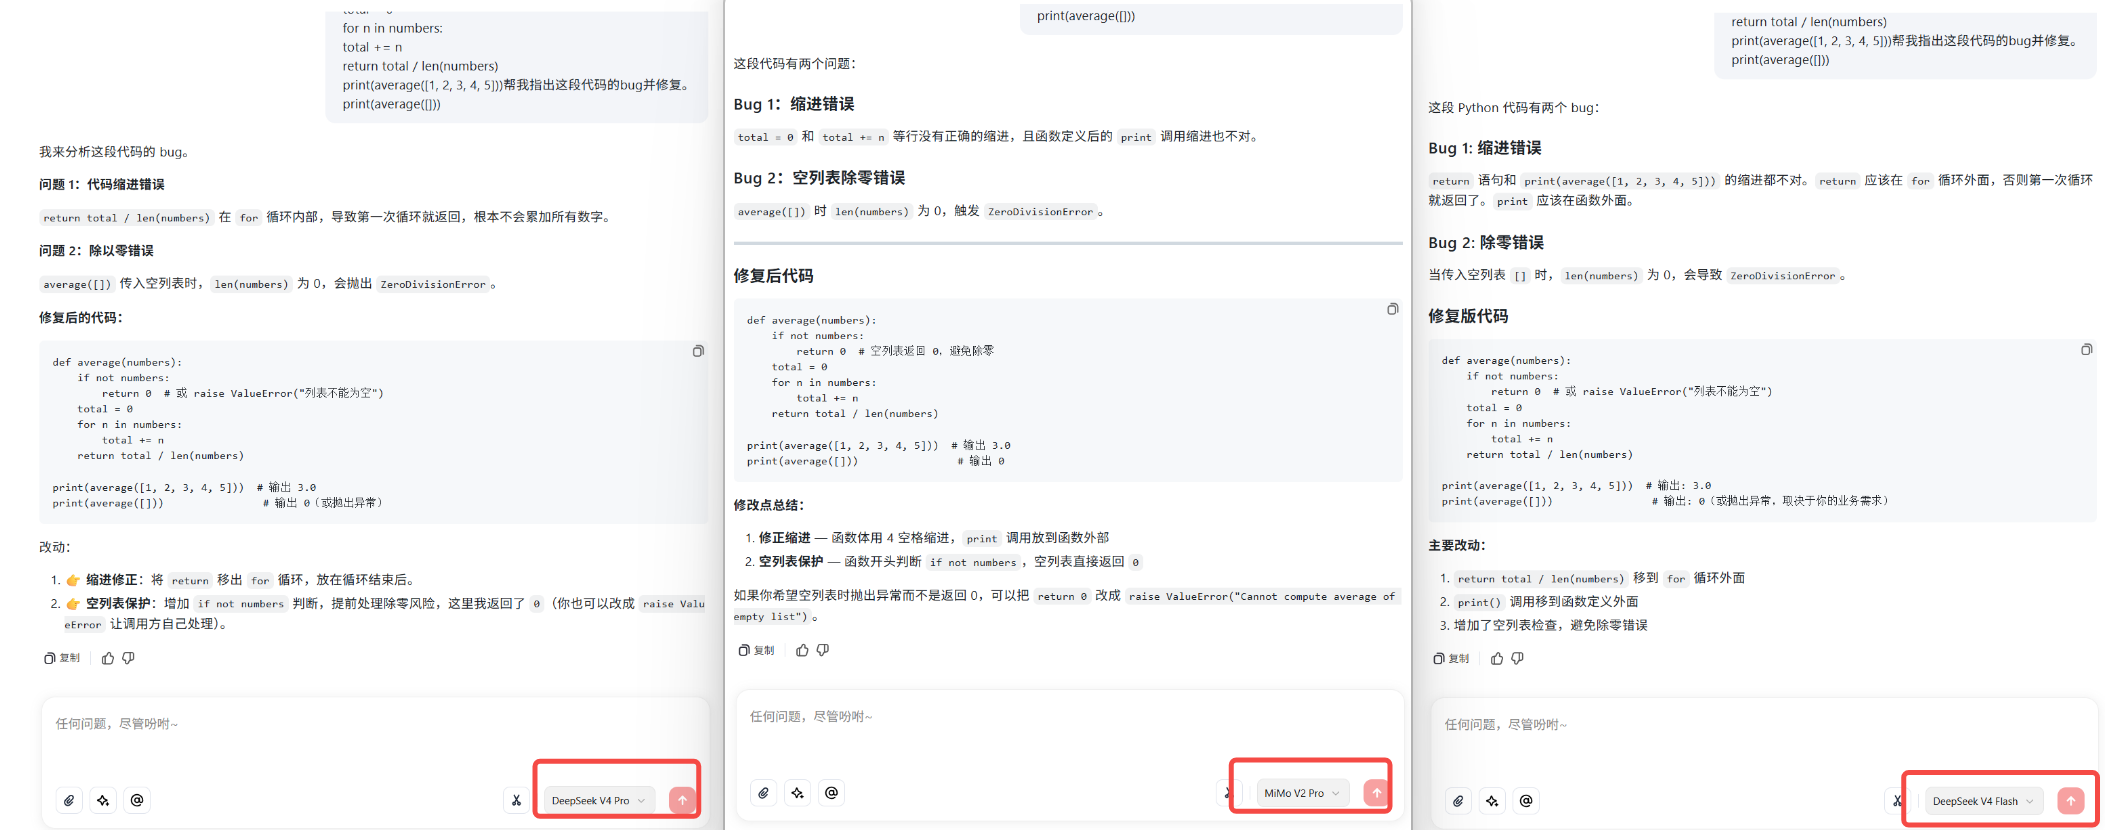Click 复制 button under DeepSeek V4 Flash response

1451,658
